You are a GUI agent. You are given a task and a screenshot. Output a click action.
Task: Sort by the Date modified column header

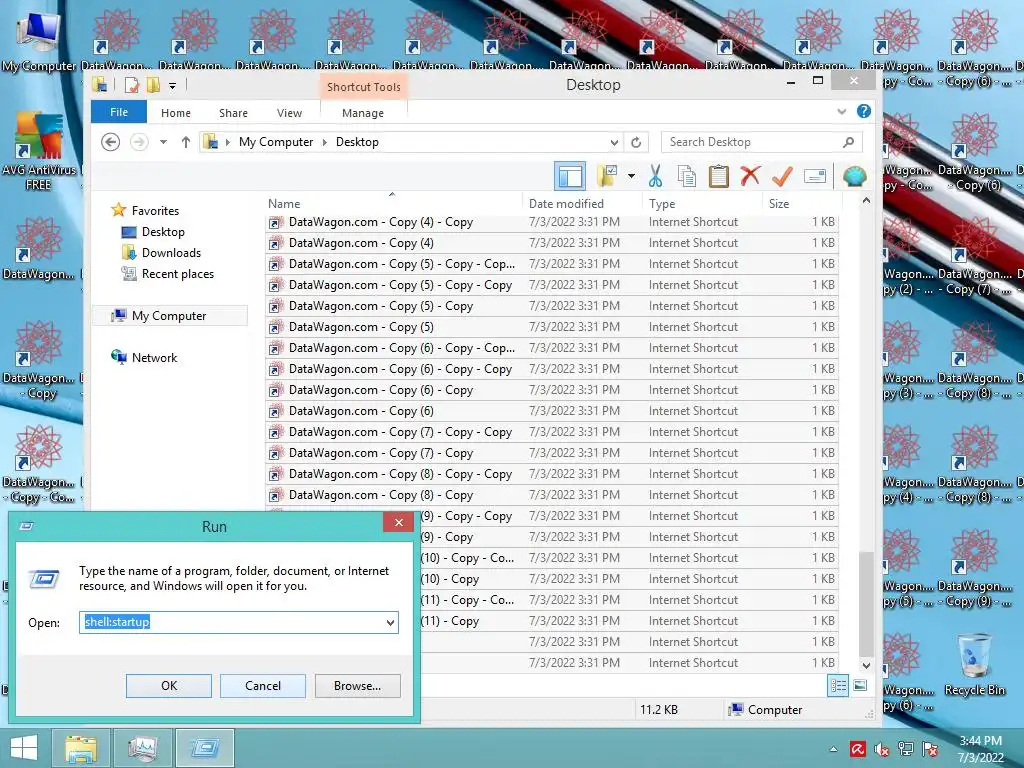[x=583, y=203]
